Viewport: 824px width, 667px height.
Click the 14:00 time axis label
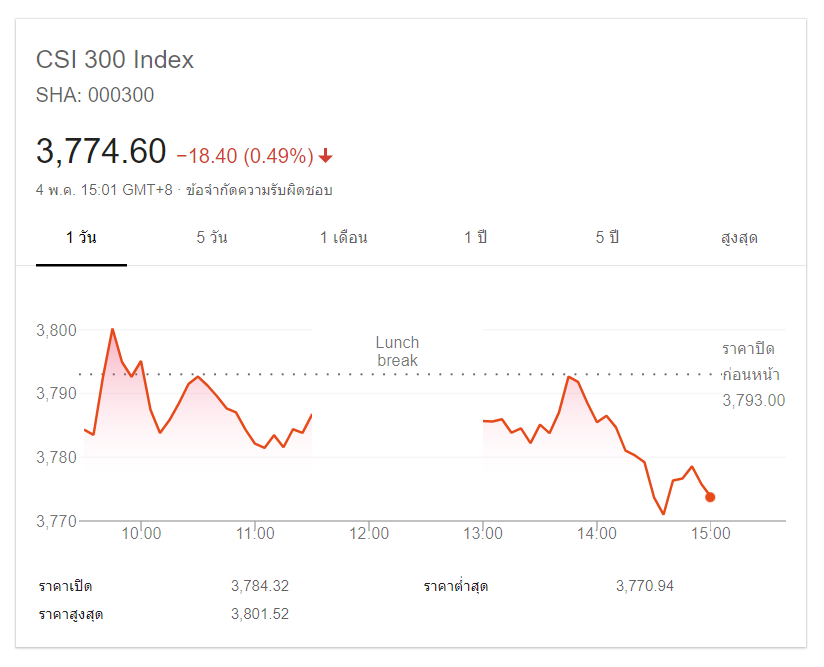596,534
